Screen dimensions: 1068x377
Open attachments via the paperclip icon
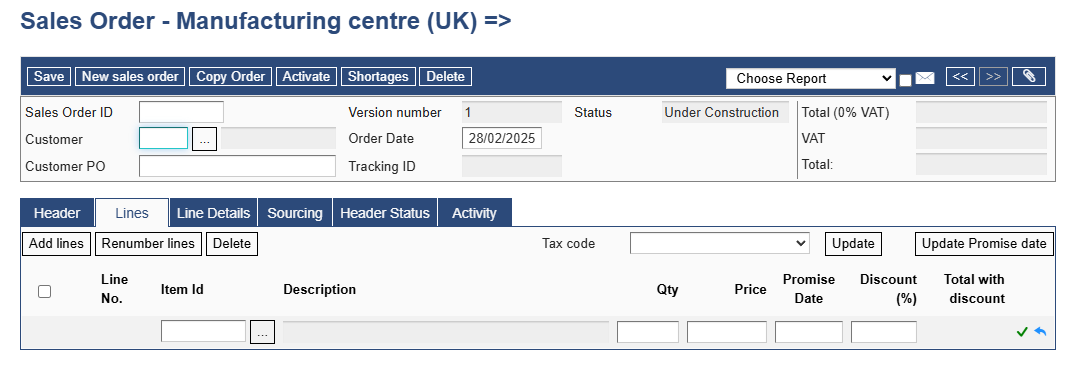coord(1028,76)
